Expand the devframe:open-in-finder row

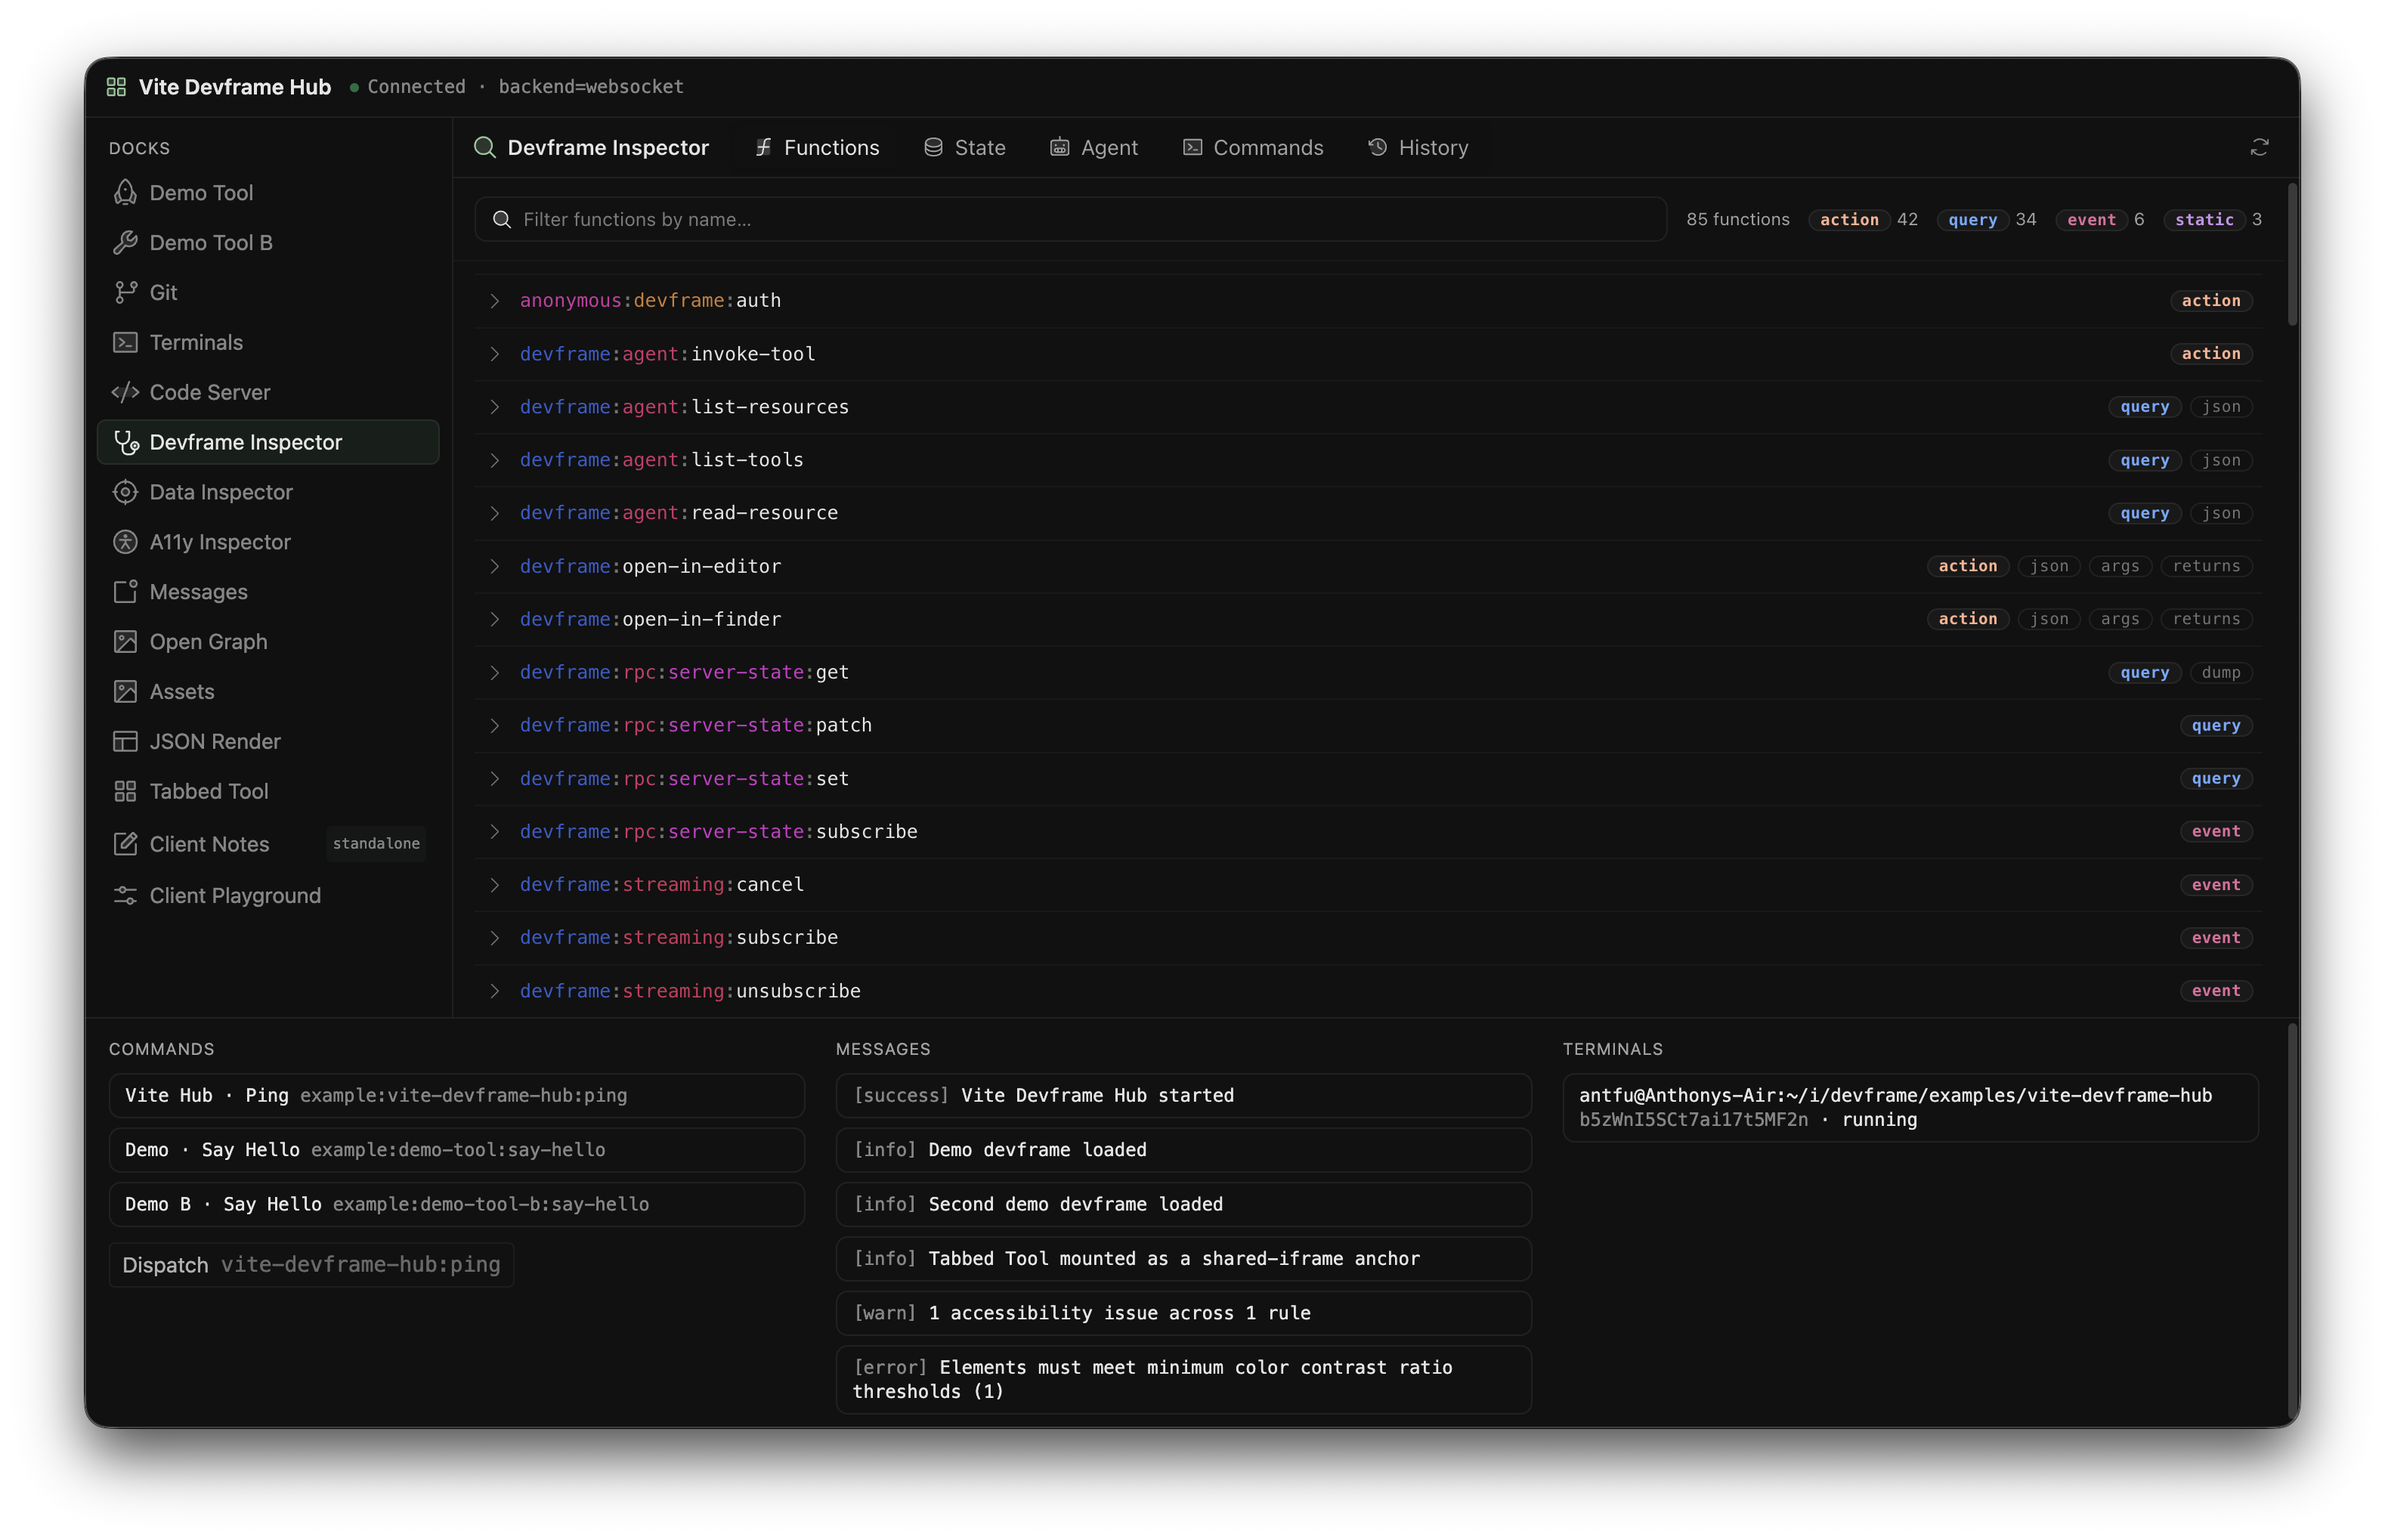point(1368,619)
